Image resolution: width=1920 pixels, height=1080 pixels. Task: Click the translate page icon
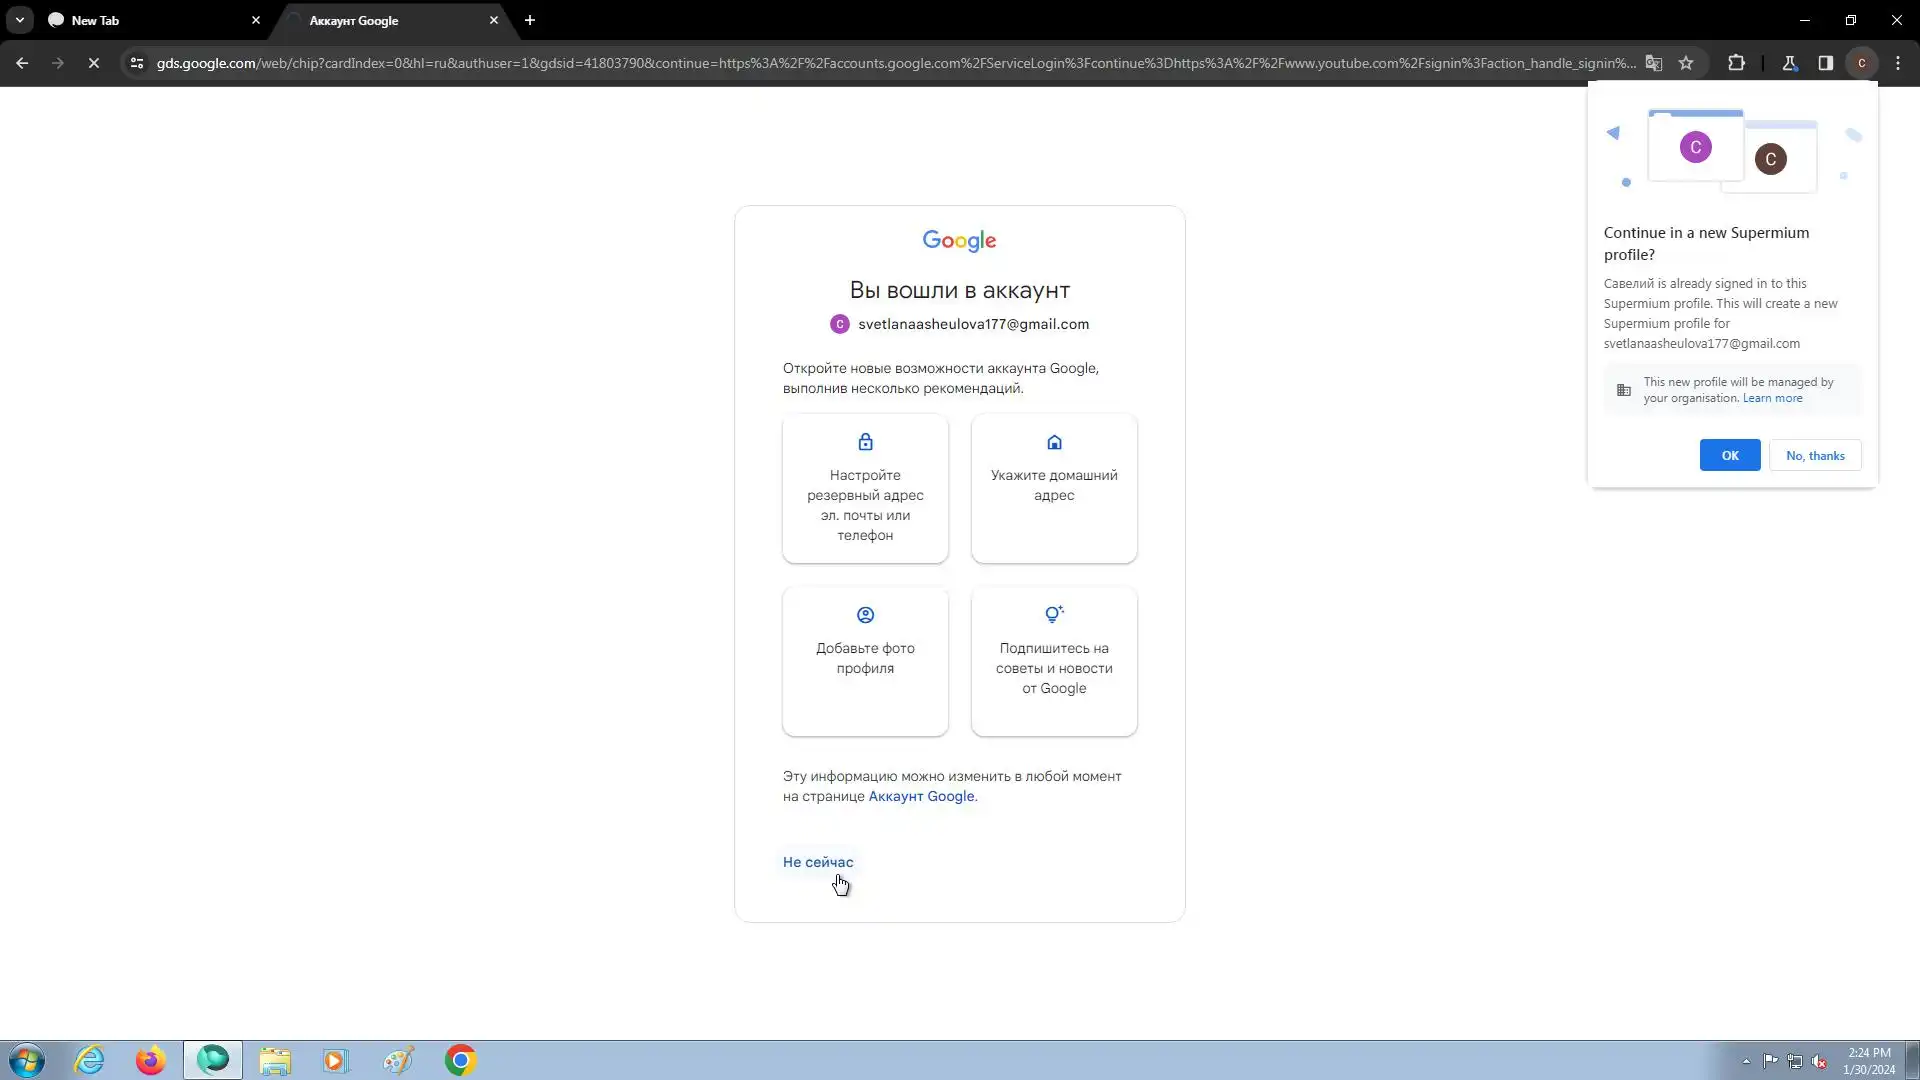click(x=1654, y=63)
